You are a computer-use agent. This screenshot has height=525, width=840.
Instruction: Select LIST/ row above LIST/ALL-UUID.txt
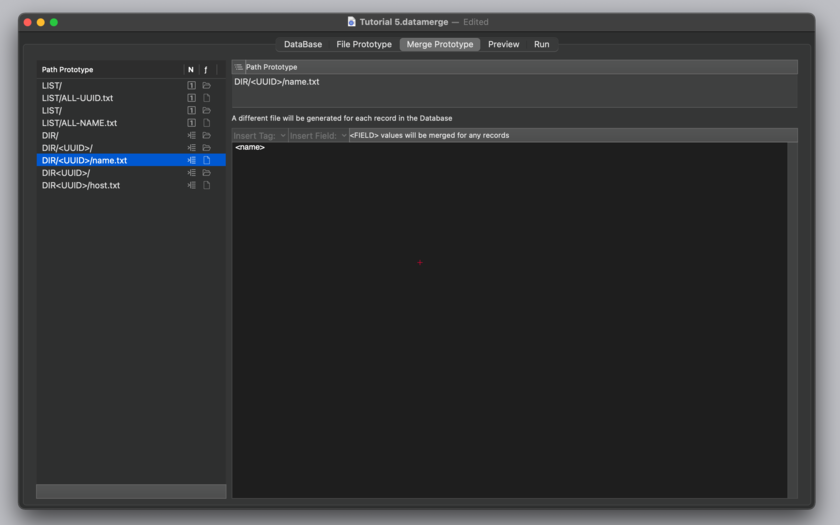[x=131, y=85]
